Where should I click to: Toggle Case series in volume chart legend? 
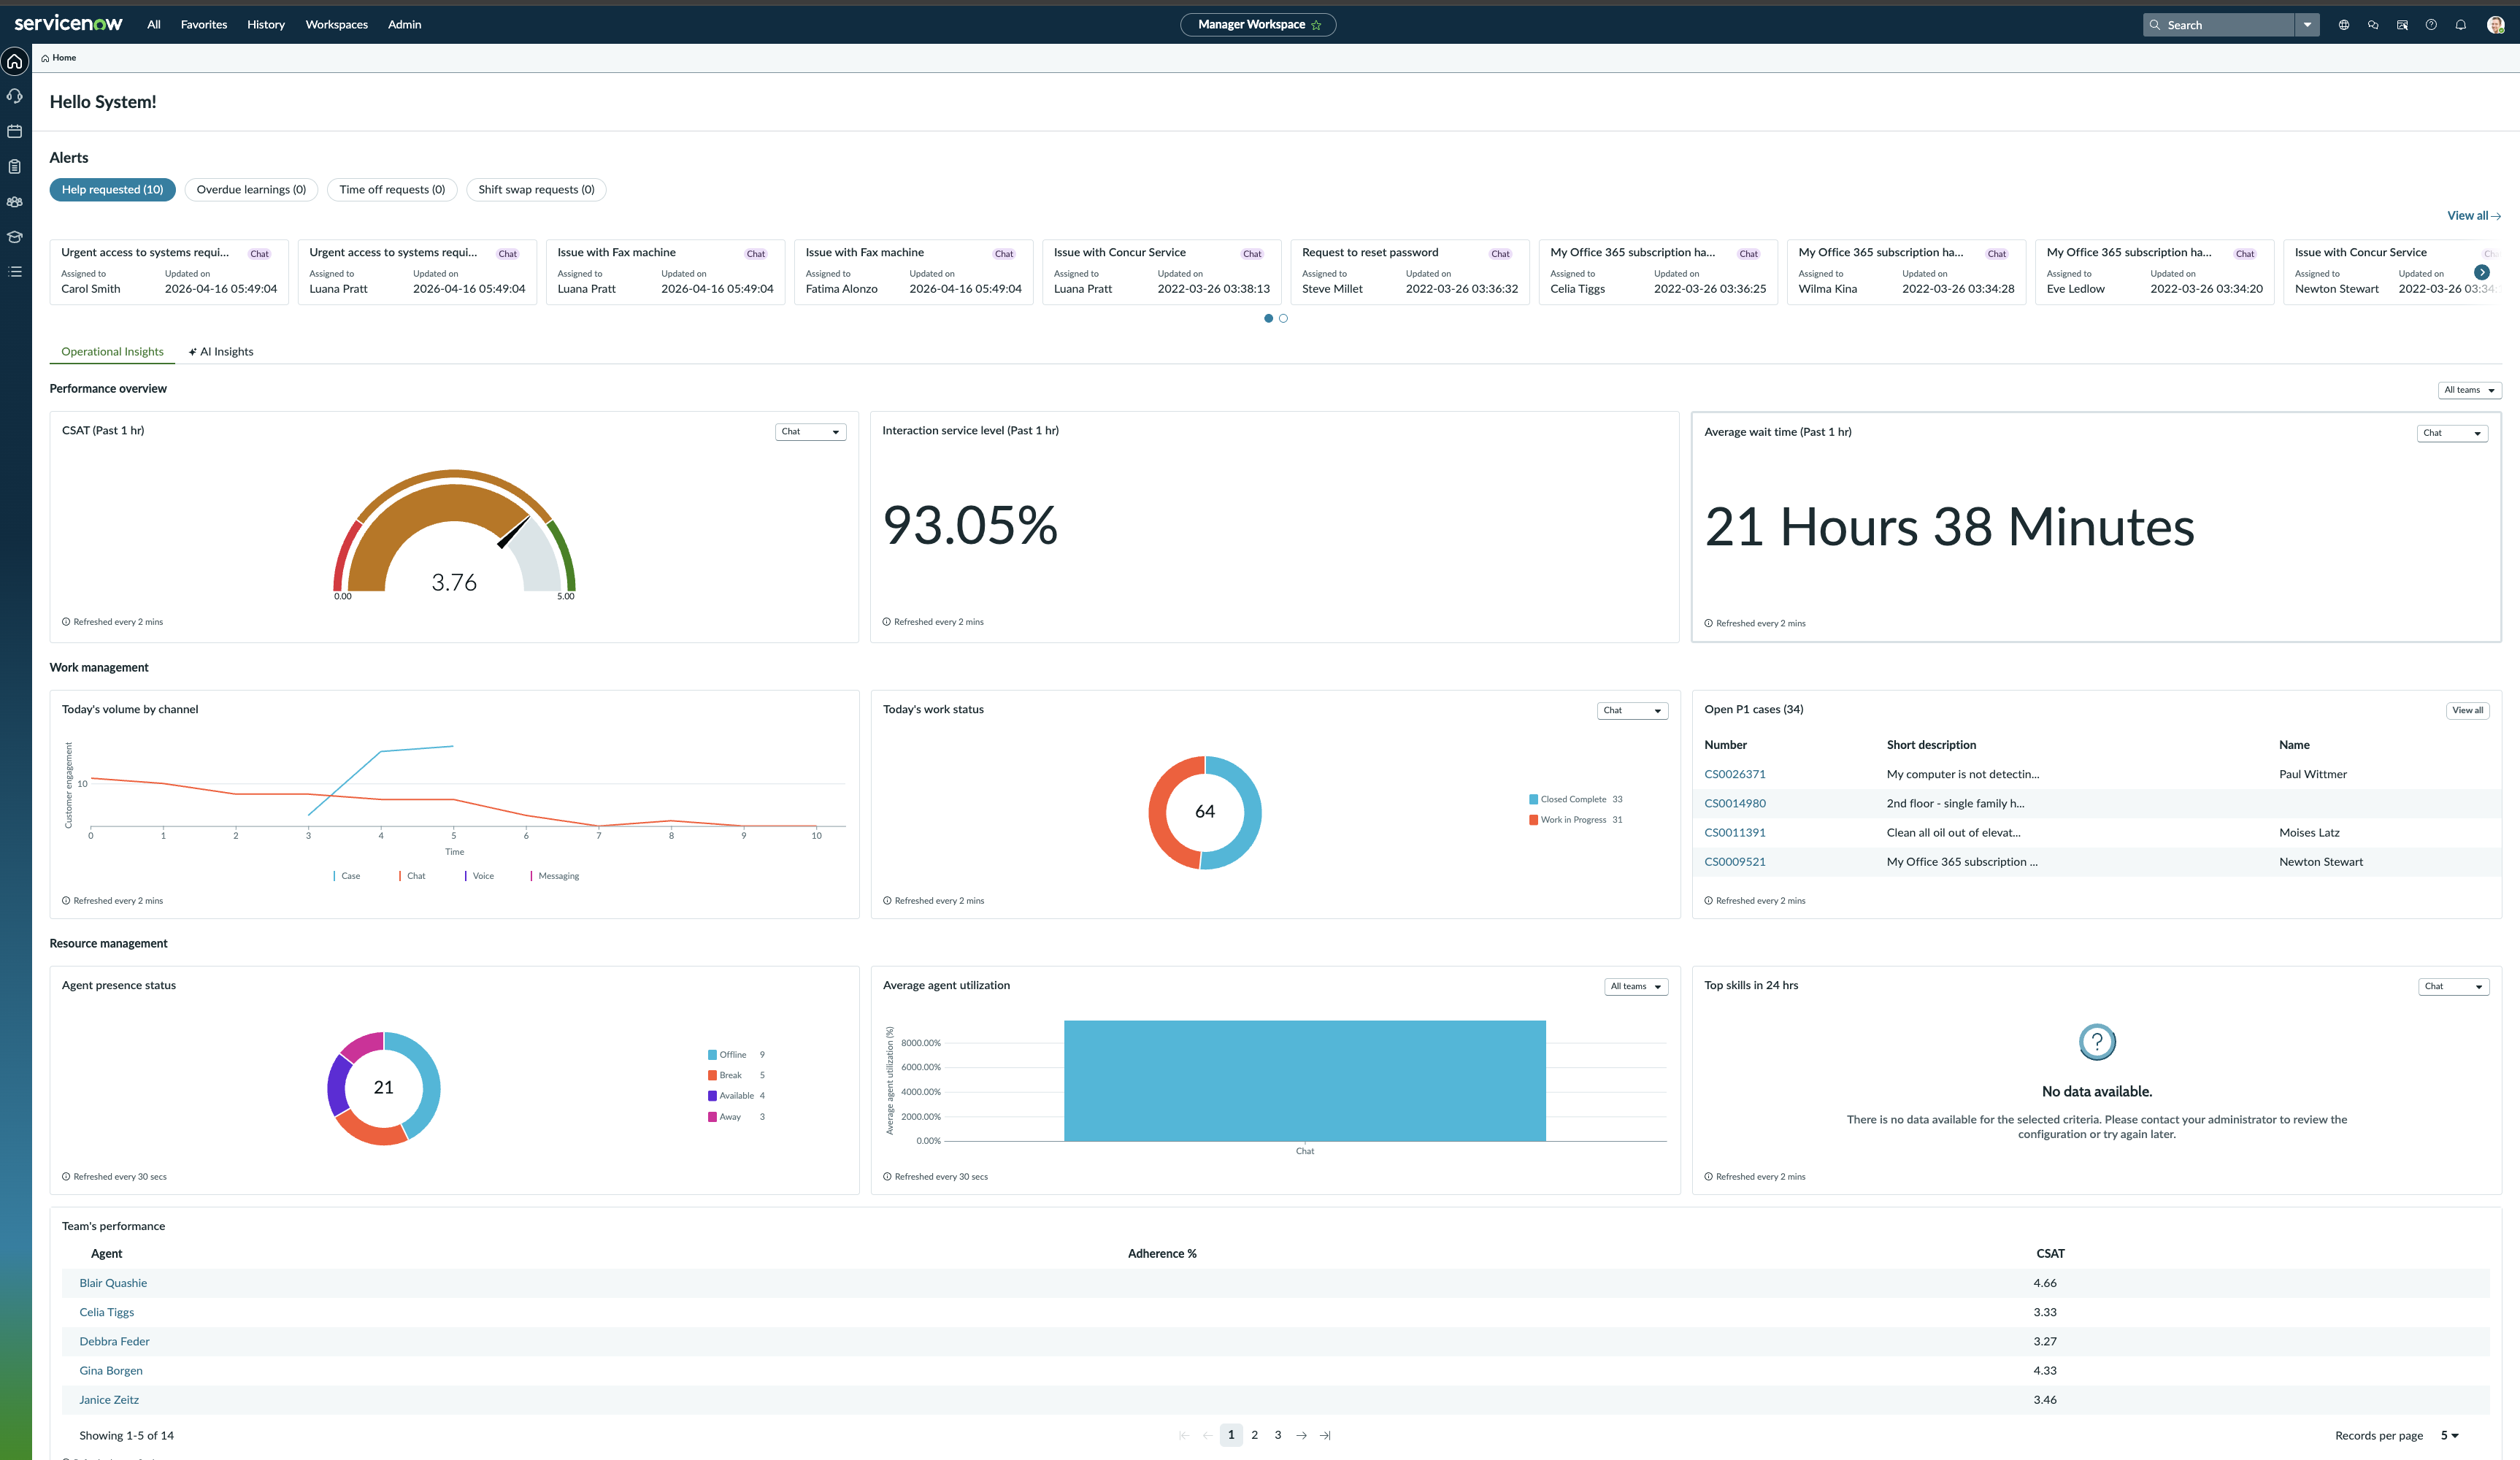(347, 876)
